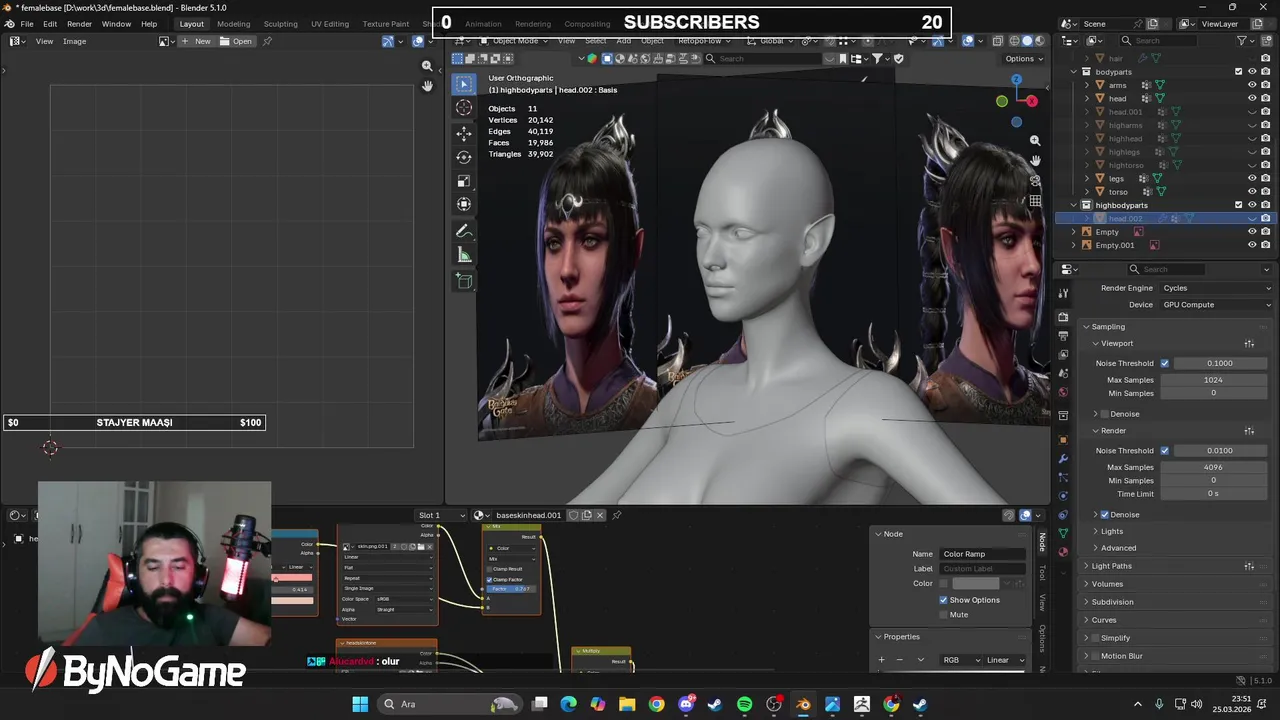Adjust the Render Max Samples field
The height and width of the screenshot is (720, 1280).
pos(1213,467)
